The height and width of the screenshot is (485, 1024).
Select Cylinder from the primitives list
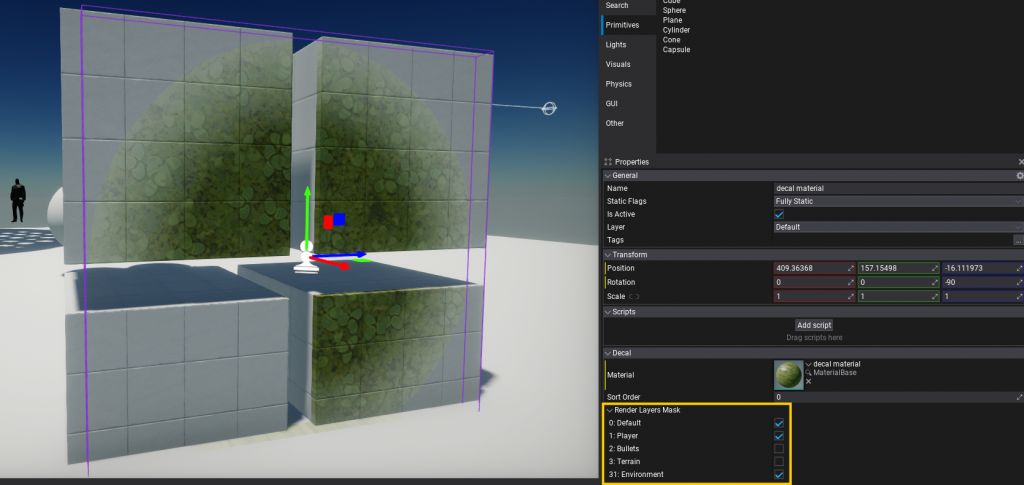676,30
